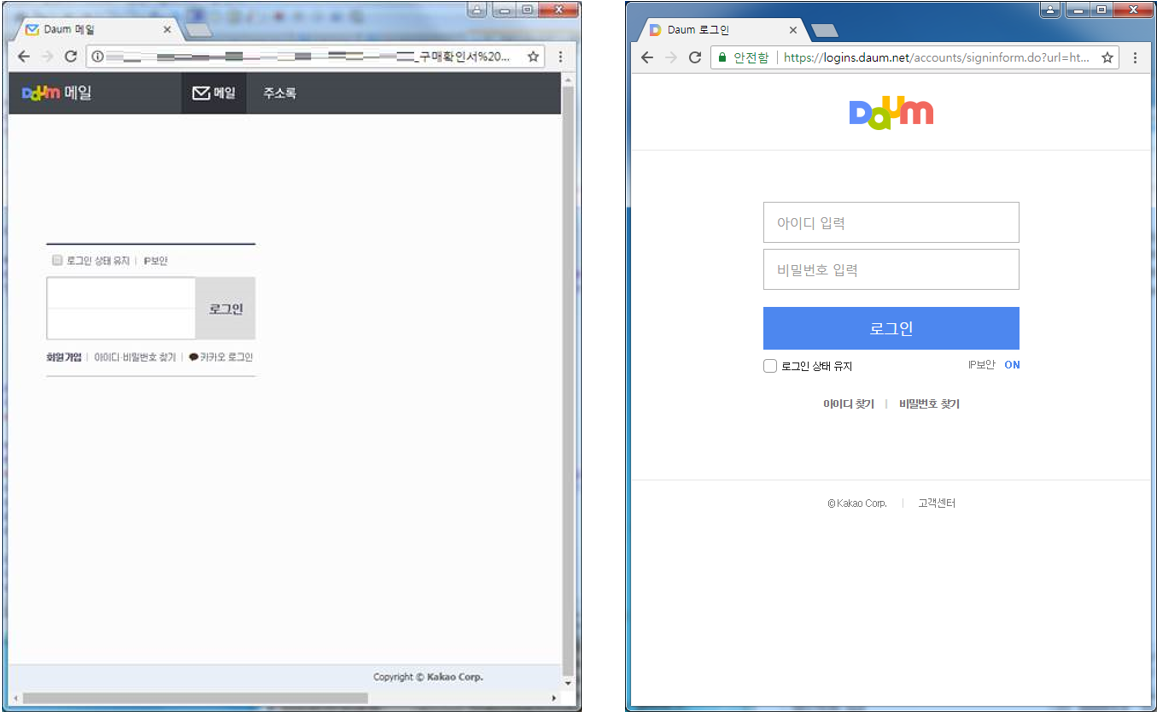Click Kakao Corp. copyright in left footer
This screenshot has width=1160, height=714.
click(428, 676)
